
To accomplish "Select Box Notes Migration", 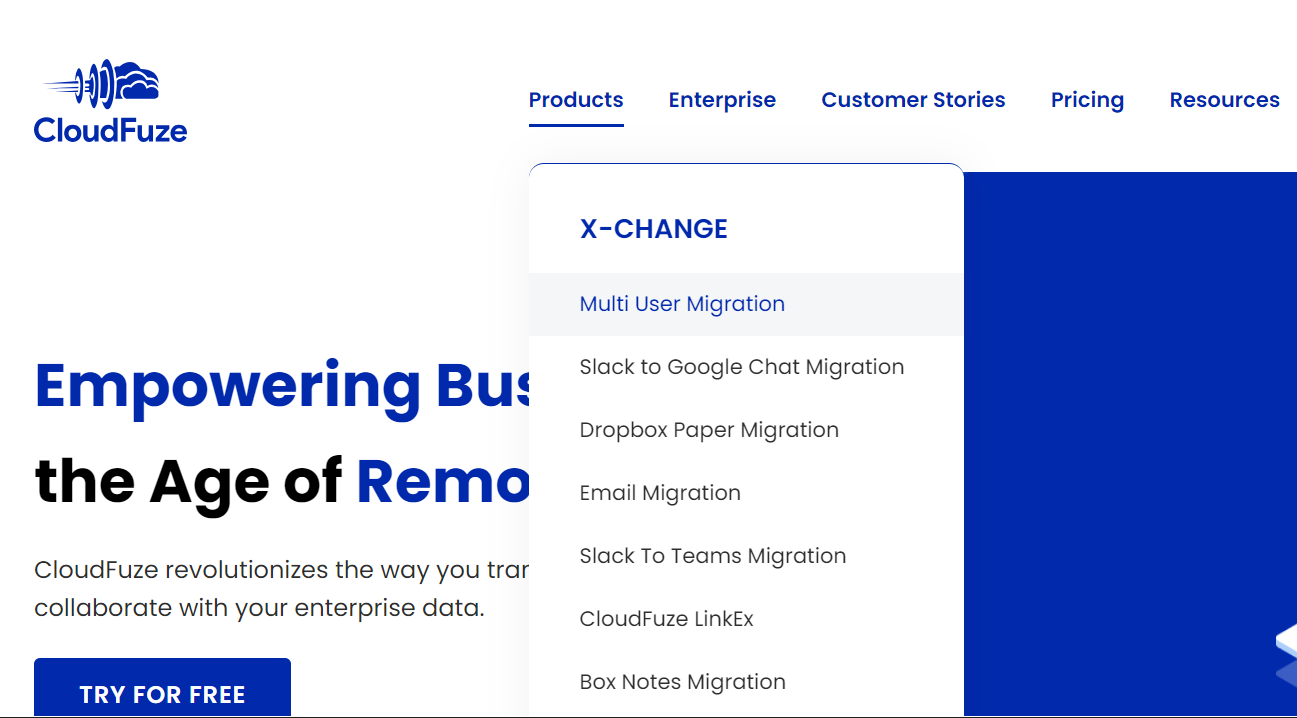I will [x=682, y=682].
